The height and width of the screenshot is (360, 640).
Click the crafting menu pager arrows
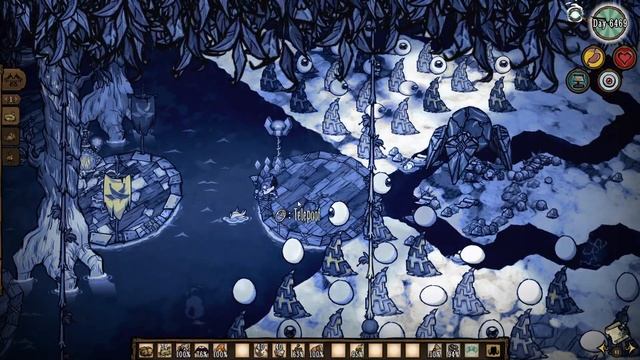pyautogui.click(x=11, y=99)
